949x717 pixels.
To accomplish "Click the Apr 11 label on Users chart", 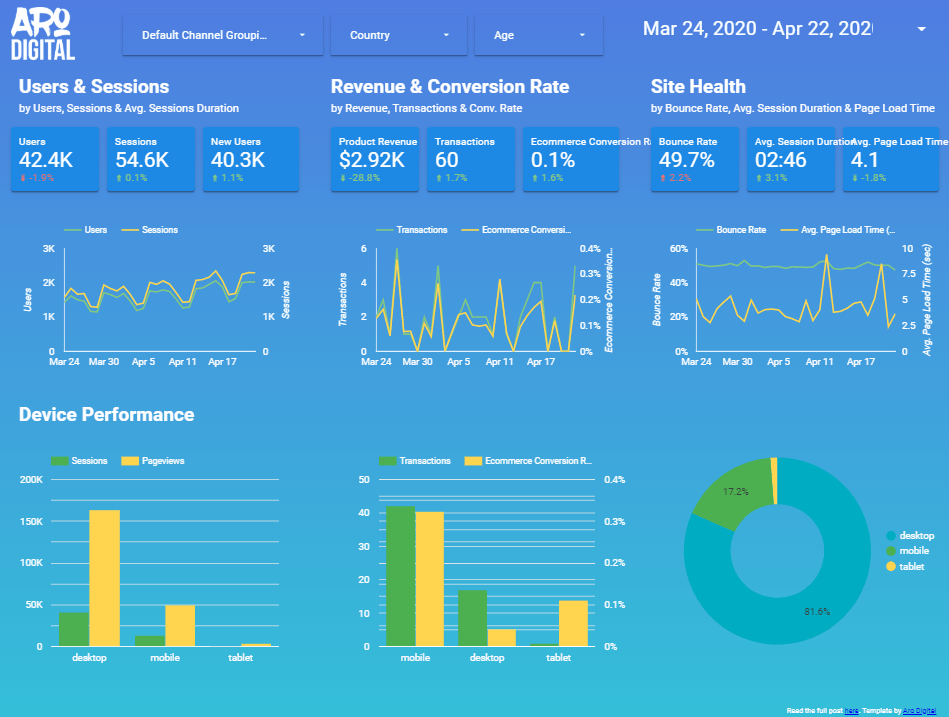I will coord(182,362).
